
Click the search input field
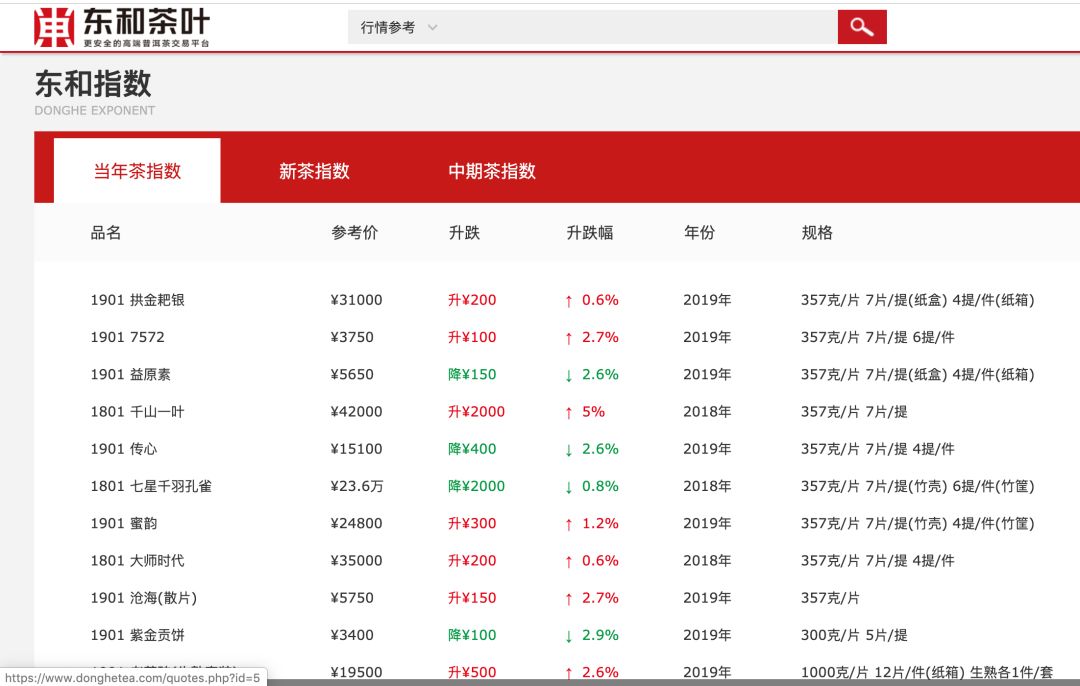(640, 27)
